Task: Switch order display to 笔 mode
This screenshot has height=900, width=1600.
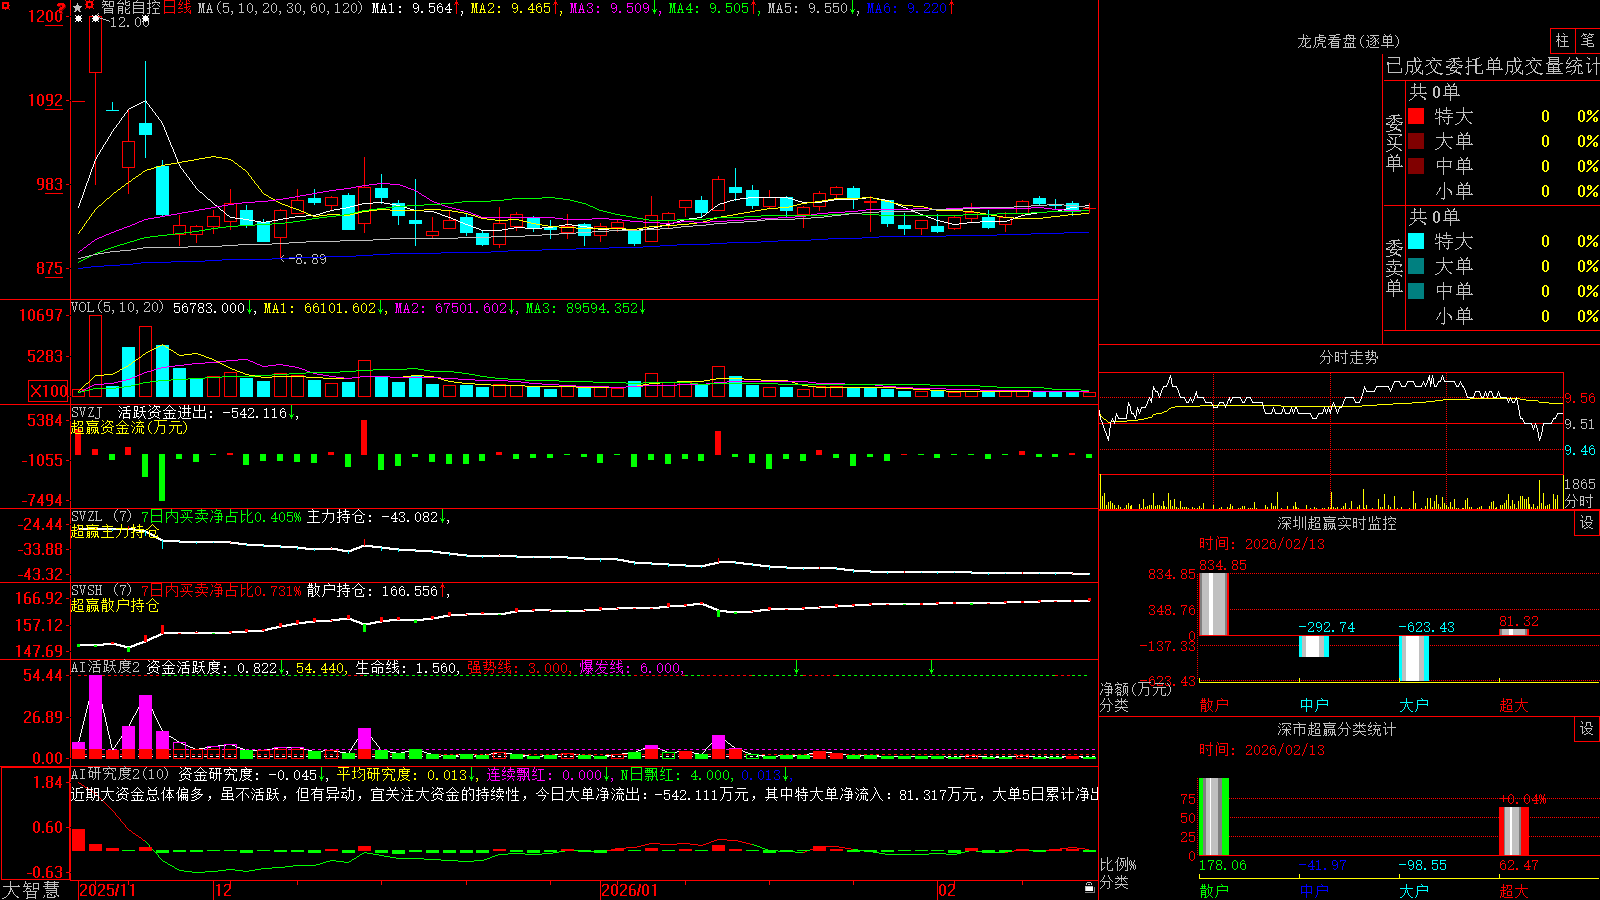Action: (1587, 40)
